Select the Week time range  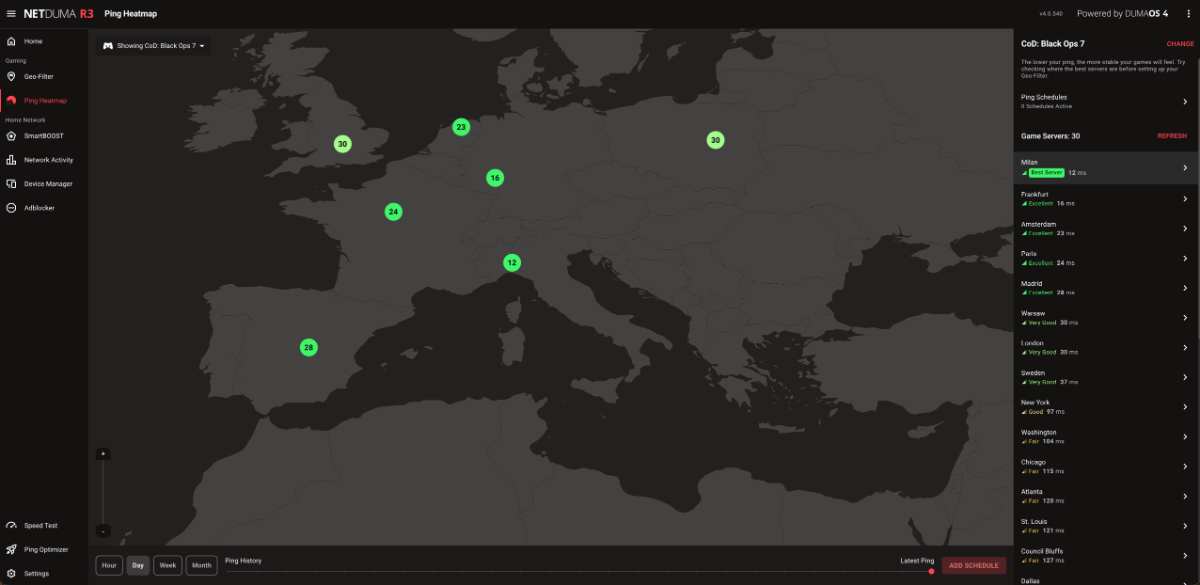point(168,566)
